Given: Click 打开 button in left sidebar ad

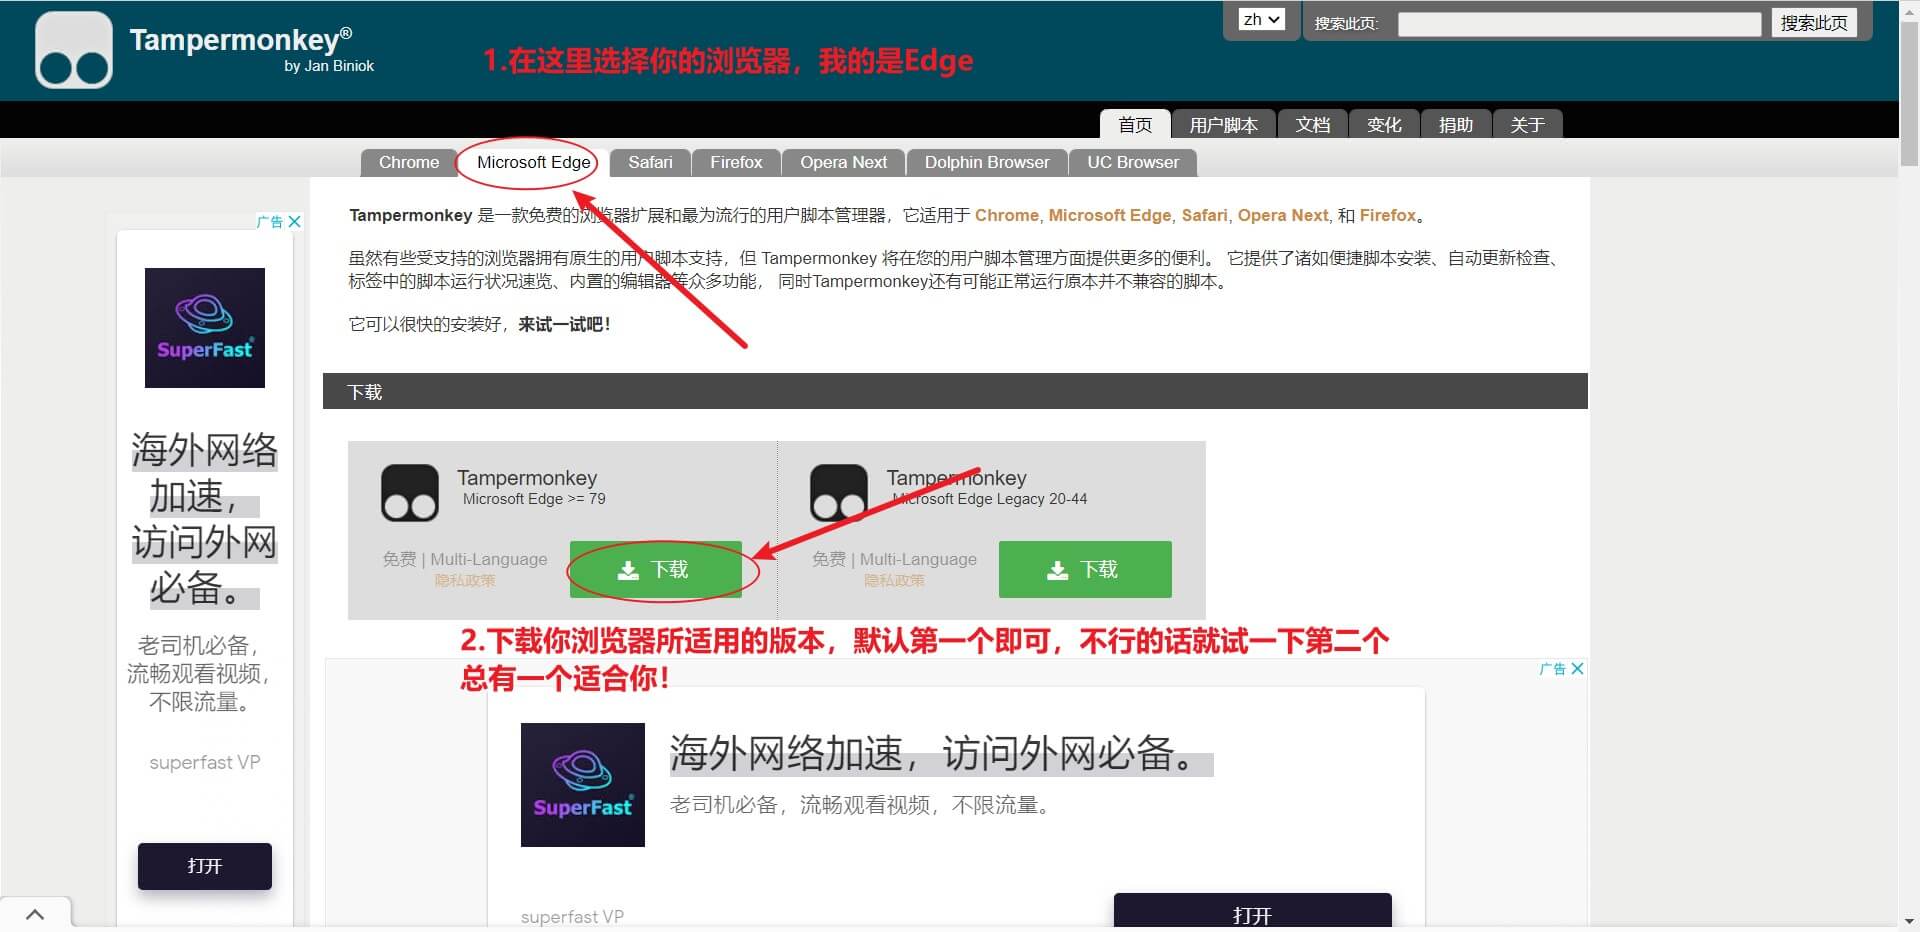Looking at the screenshot, I should pyautogui.click(x=205, y=866).
